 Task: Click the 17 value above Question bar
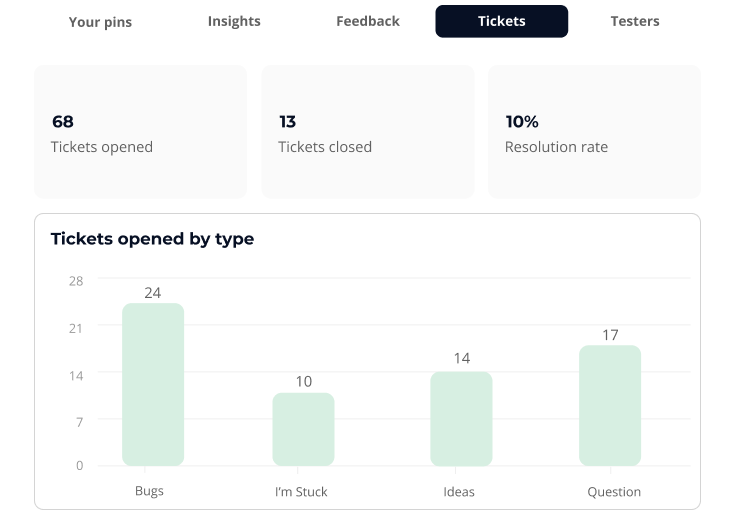coord(610,335)
